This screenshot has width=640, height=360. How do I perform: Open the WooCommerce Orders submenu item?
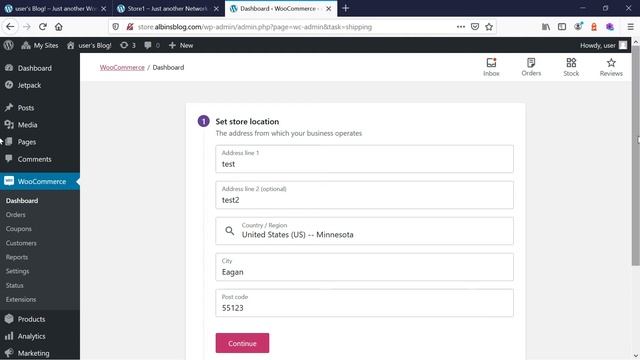coord(16,215)
